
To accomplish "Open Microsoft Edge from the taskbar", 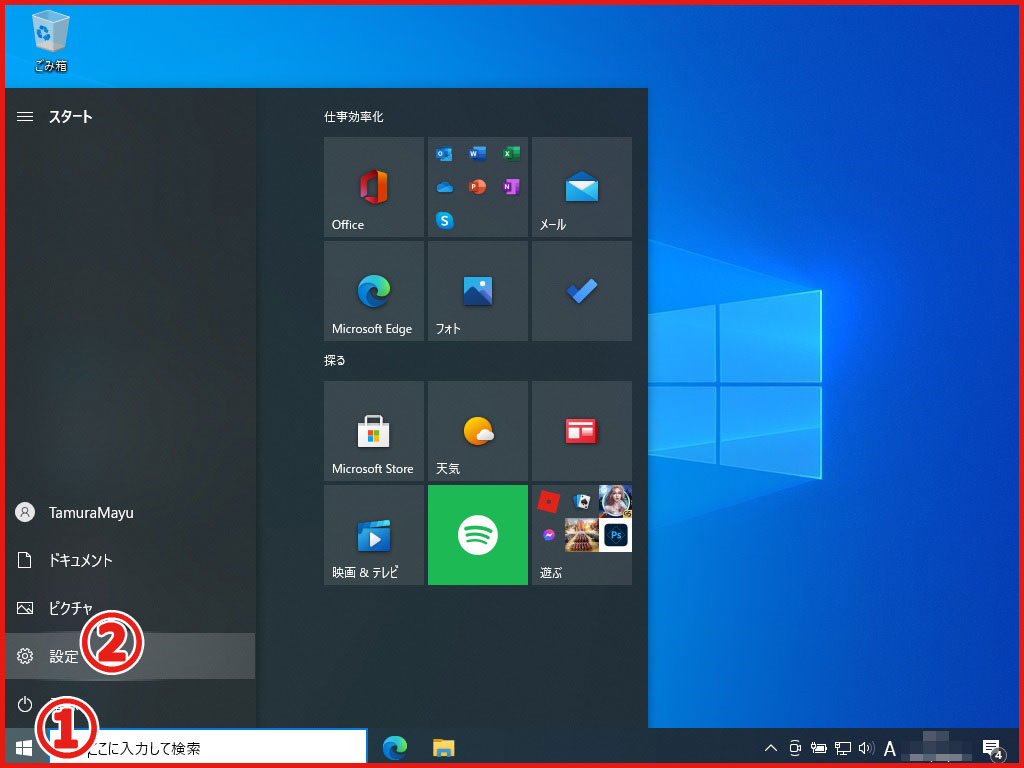I will (x=395, y=747).
